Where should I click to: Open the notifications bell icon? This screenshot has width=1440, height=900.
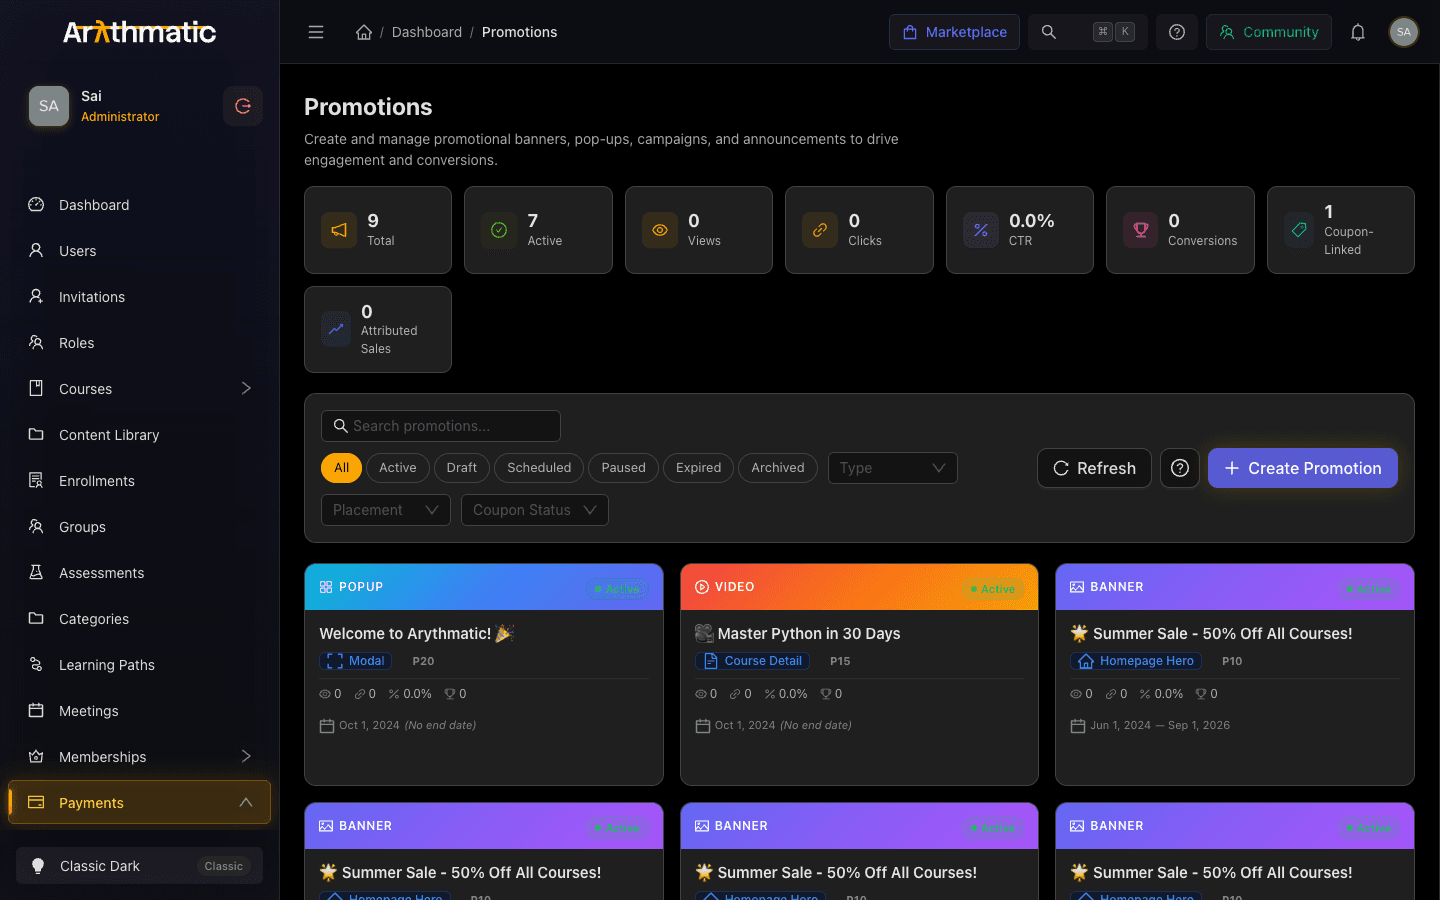click(1358, 32)
